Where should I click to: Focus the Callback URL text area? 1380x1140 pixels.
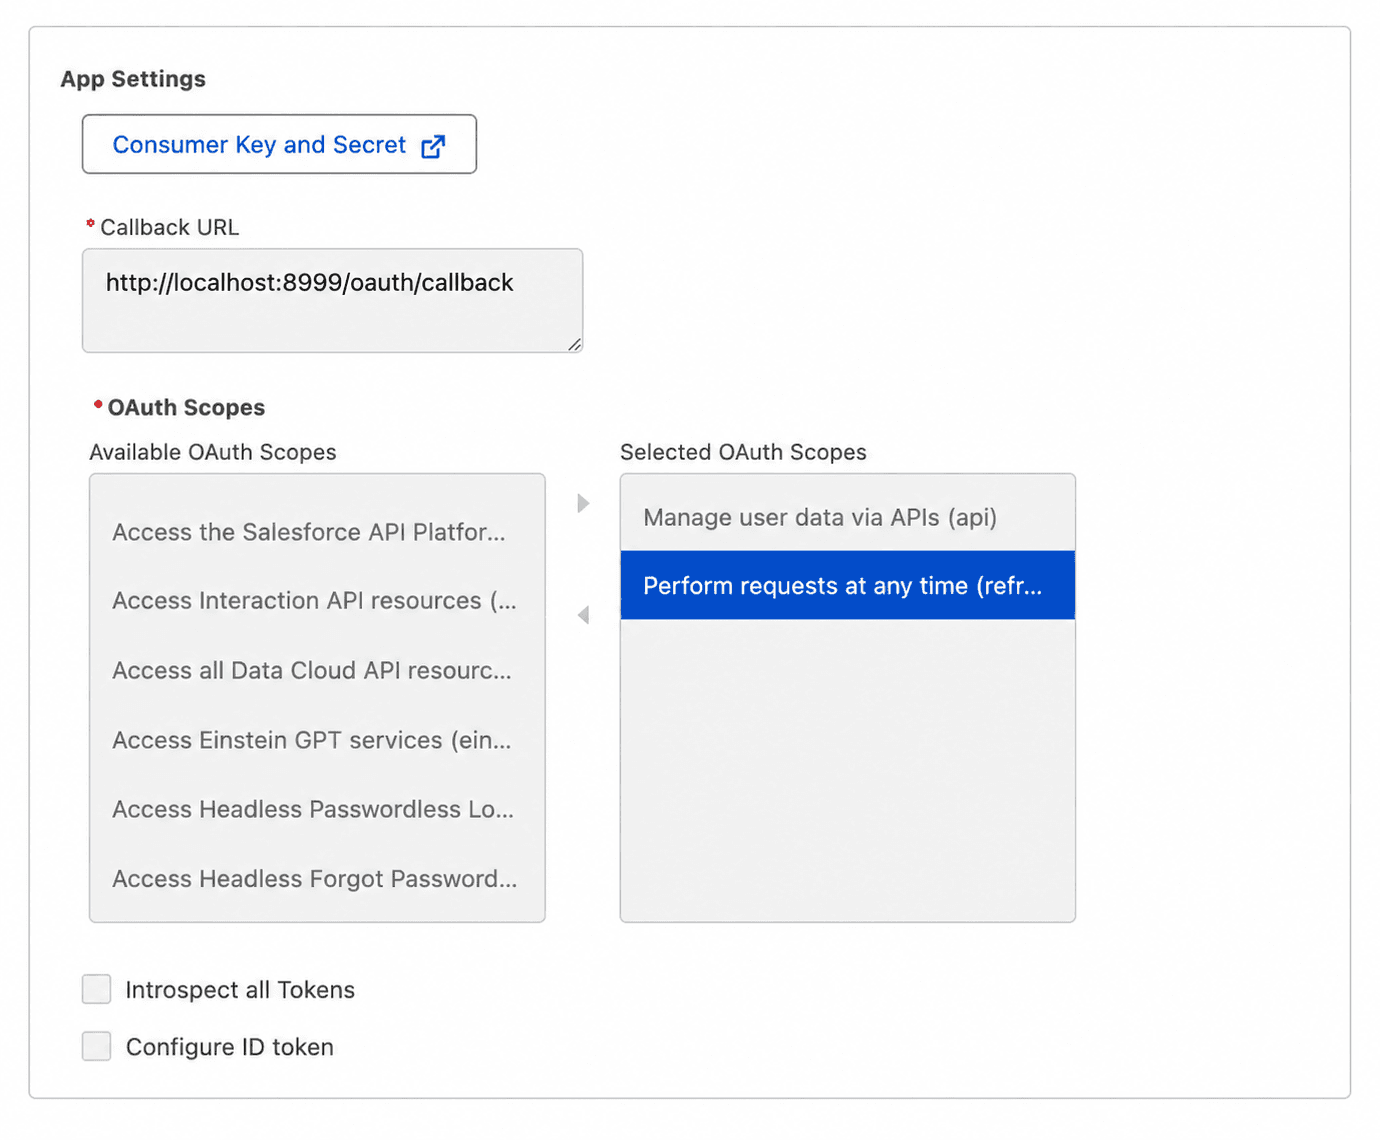[332, 300]
